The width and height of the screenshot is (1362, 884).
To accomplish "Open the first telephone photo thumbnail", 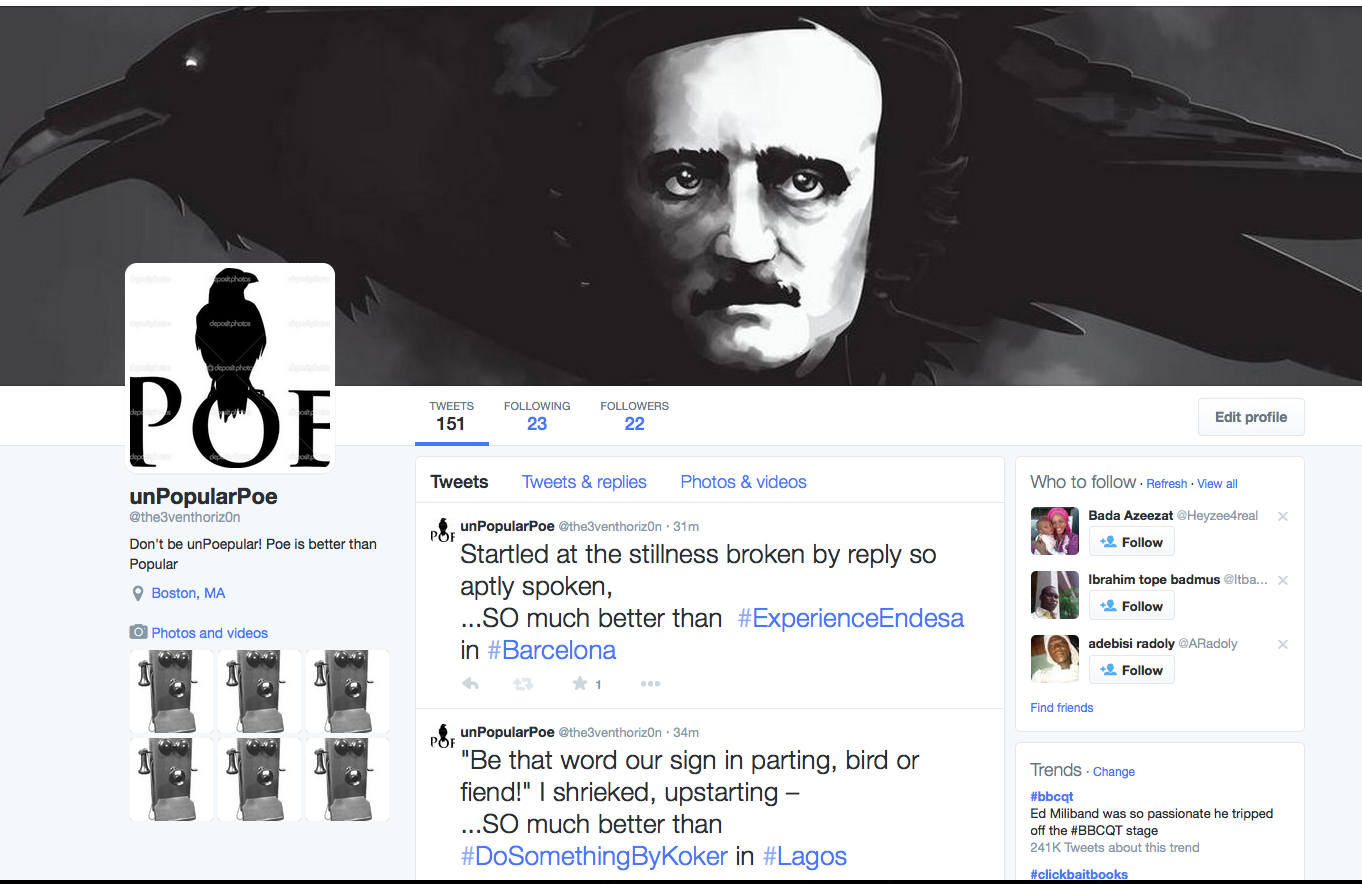I will point(171,691).
